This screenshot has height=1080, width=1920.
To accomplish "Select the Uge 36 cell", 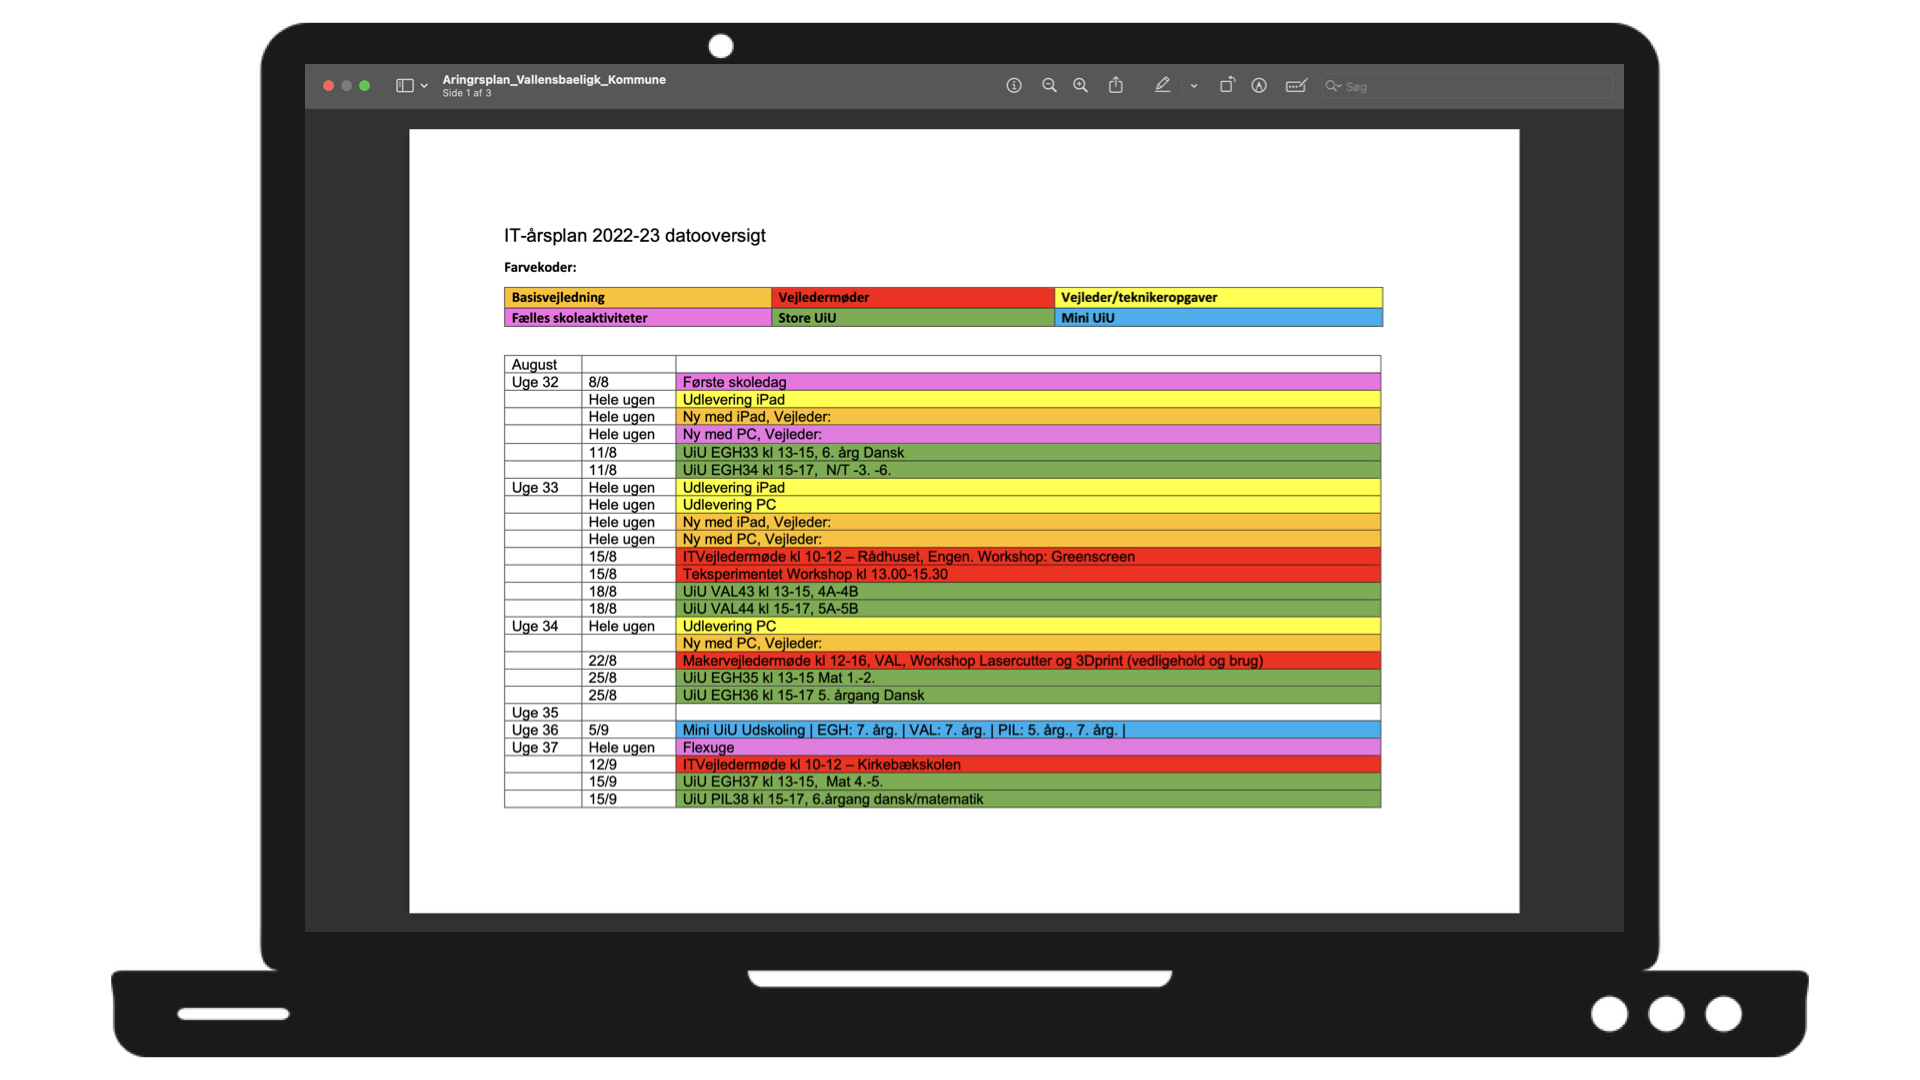I will [543, 730].
